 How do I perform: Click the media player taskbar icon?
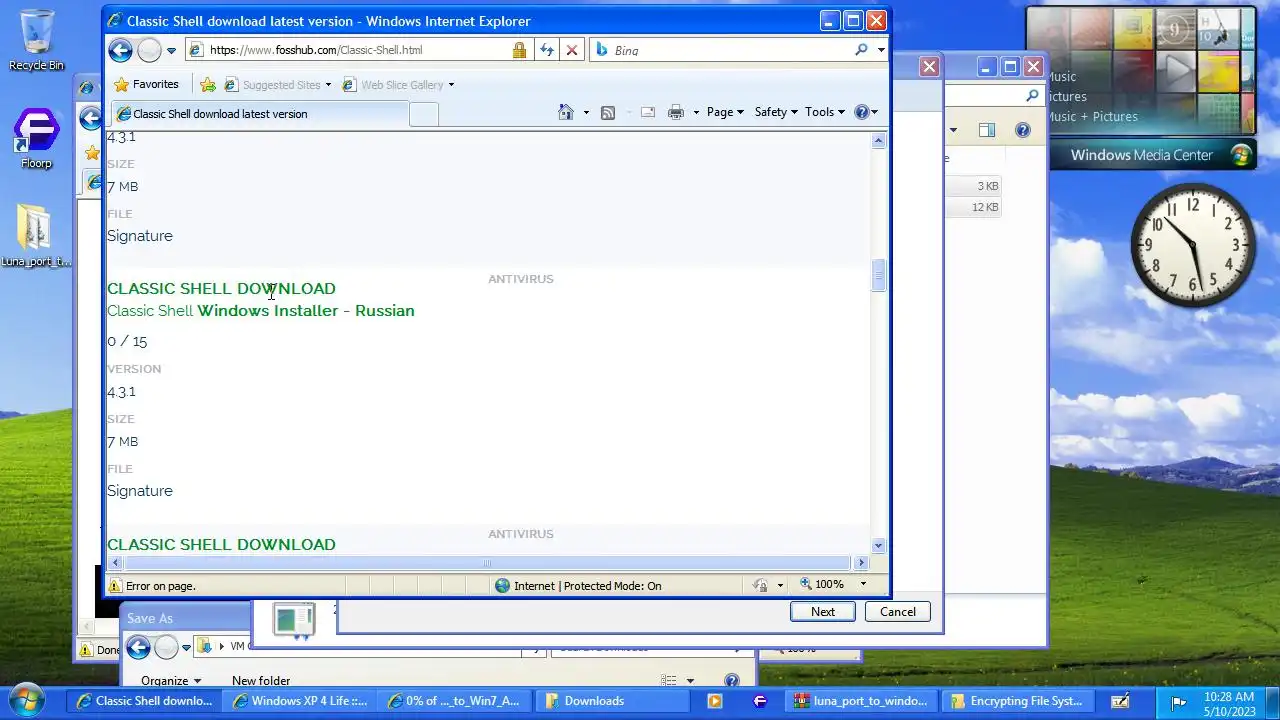(714, 701)
